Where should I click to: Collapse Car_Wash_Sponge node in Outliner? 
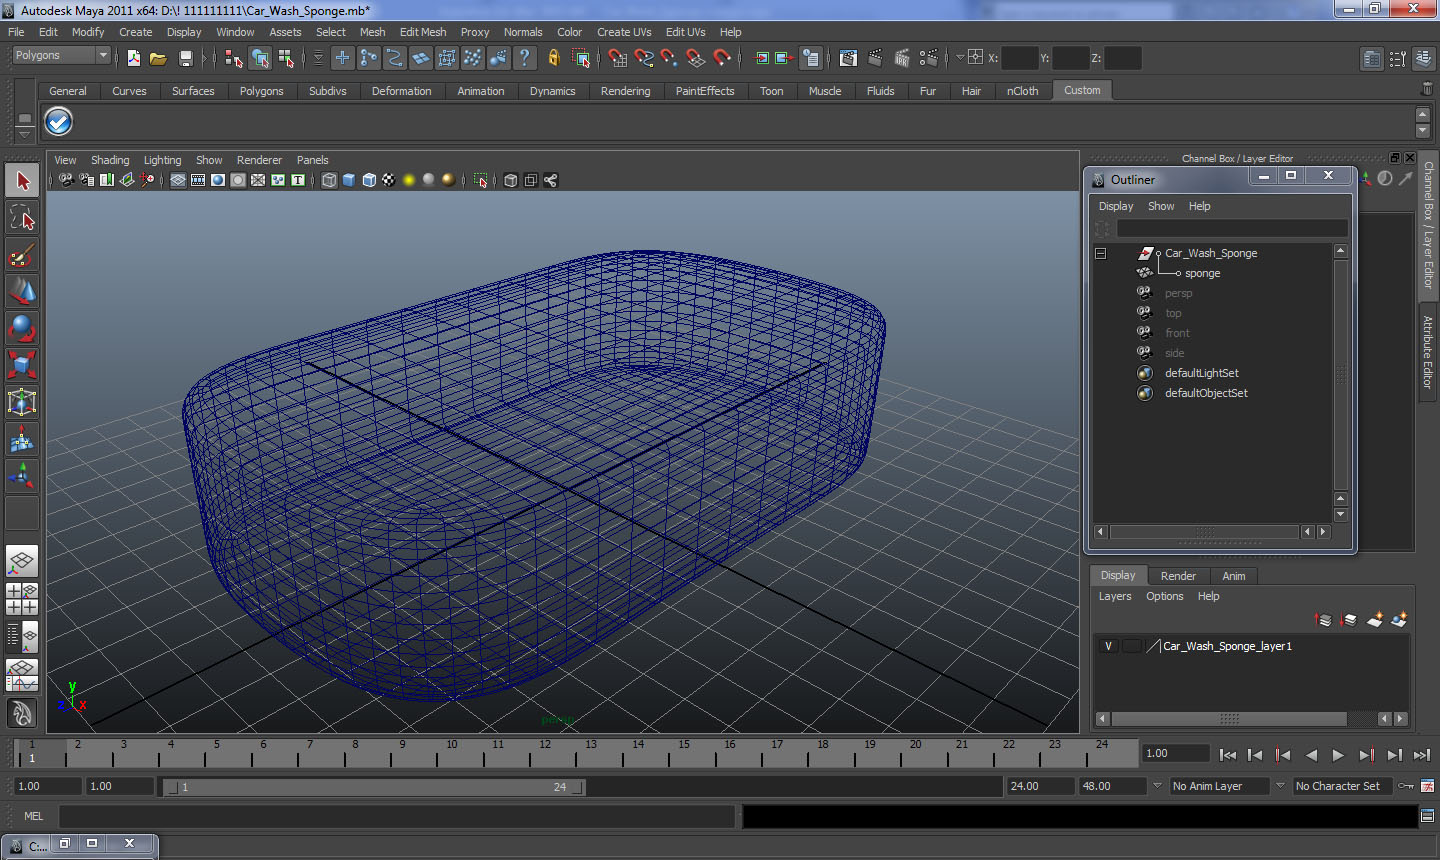tap(1100, 253)
